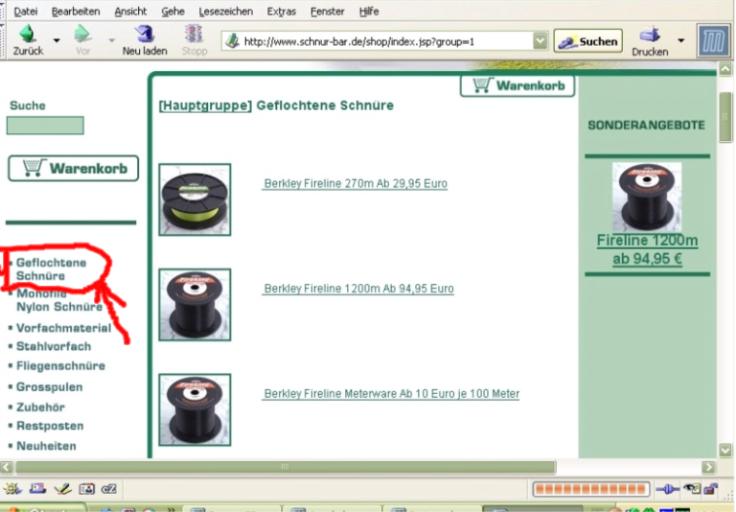
Task: Open the IRC chat component icon
Action: [x=109, y=489]
